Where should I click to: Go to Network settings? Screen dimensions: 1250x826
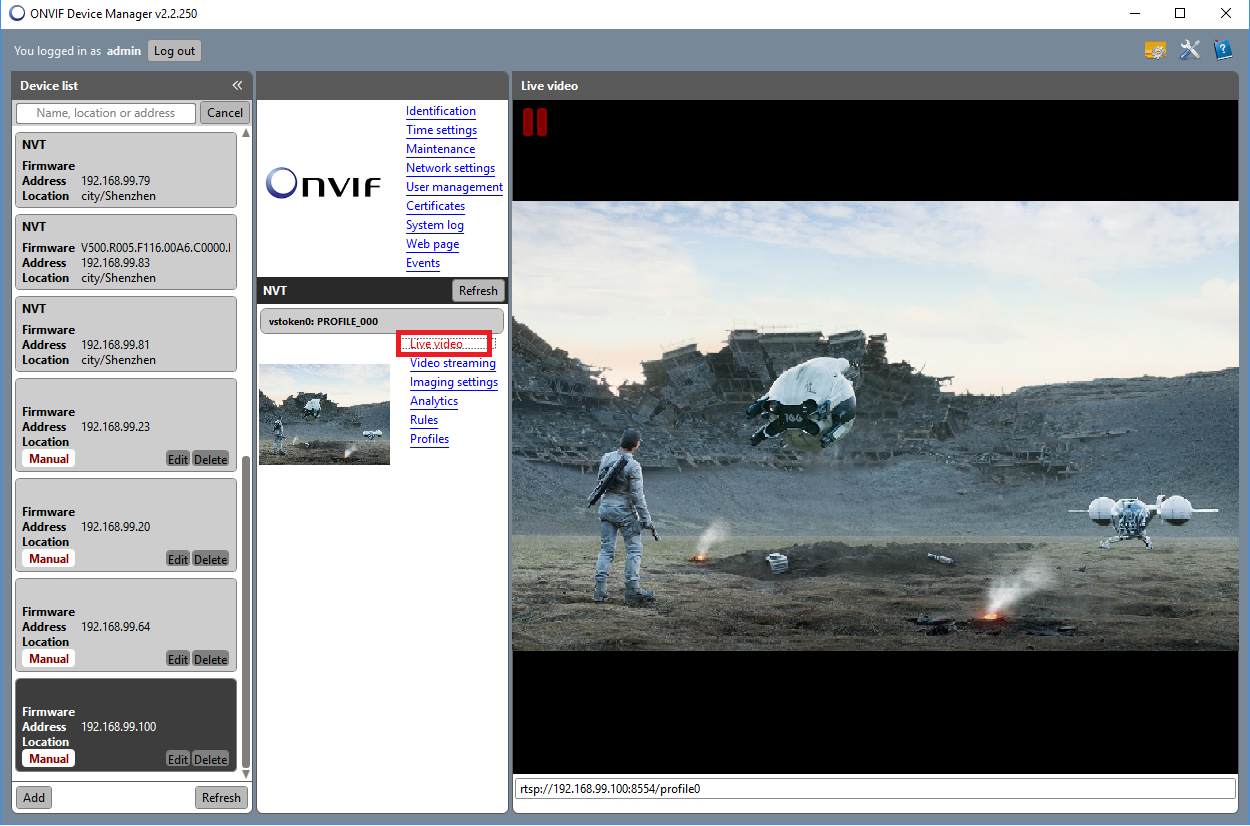pos(450,168)
